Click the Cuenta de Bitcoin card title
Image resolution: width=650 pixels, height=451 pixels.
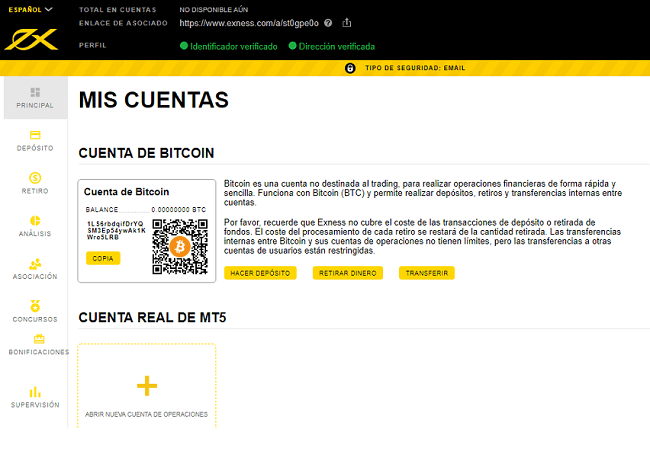pyautogui.click(x=126, y=192)
